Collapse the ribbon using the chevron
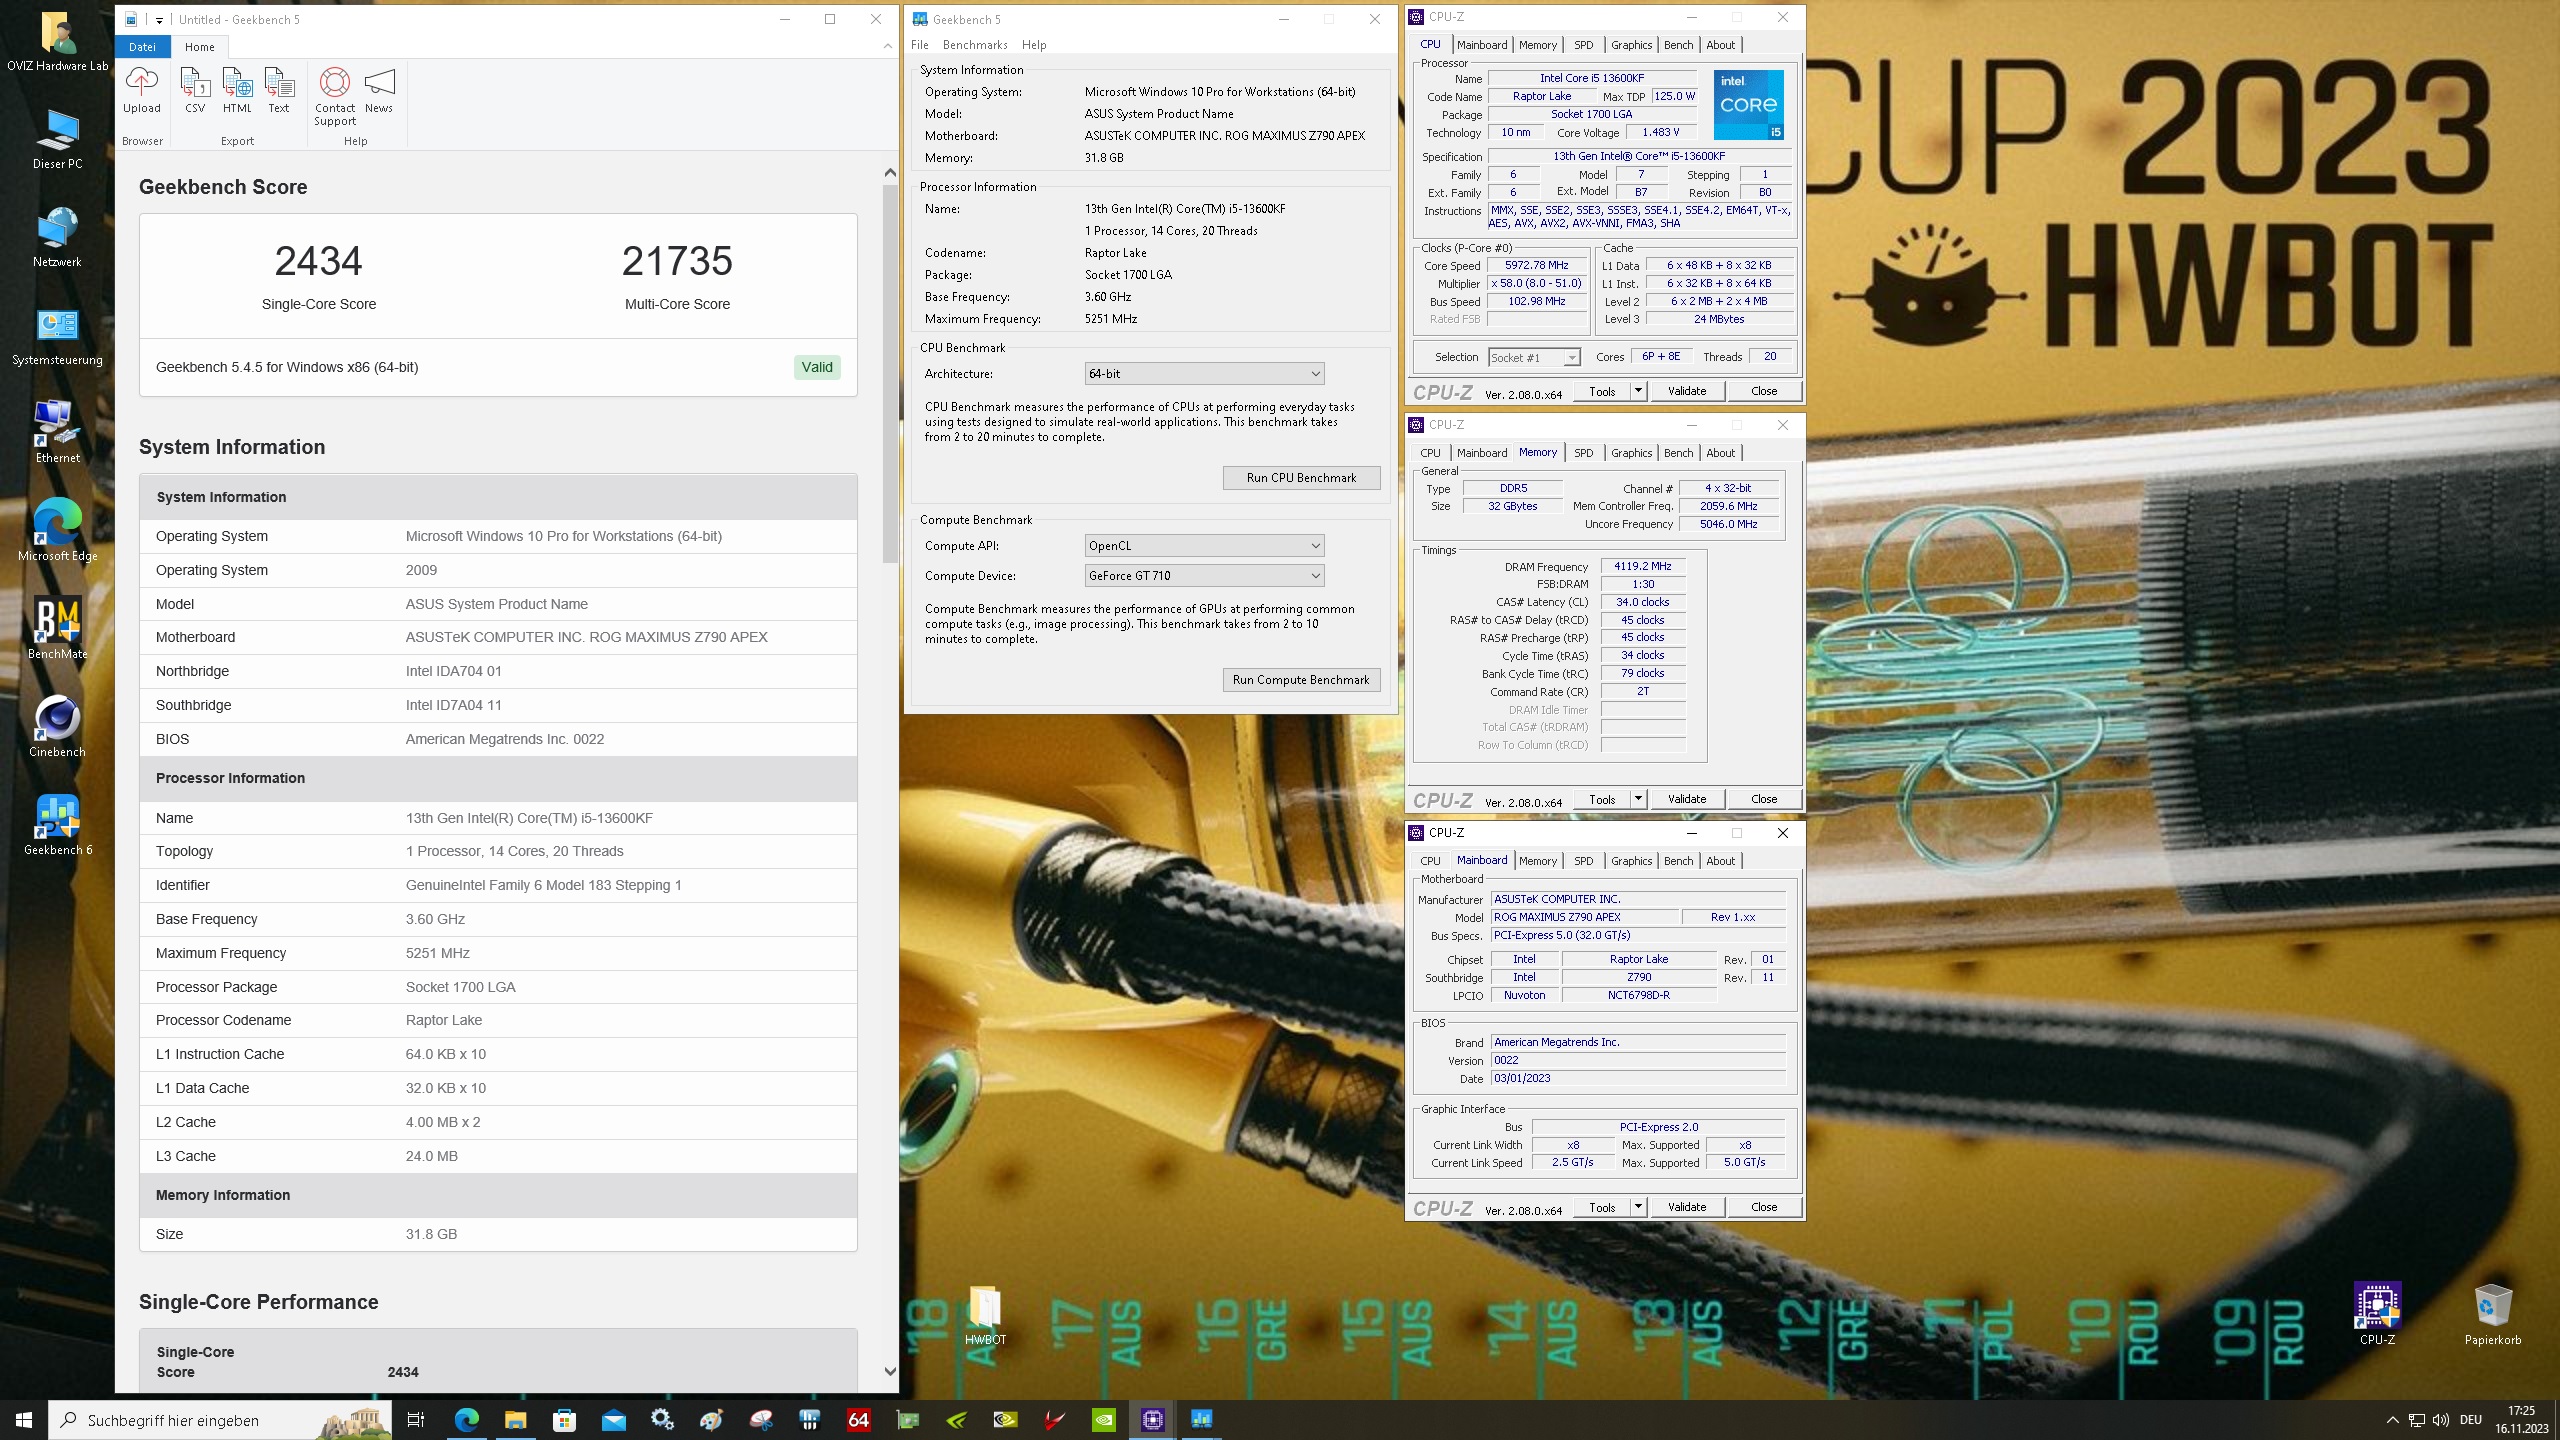 887,46
